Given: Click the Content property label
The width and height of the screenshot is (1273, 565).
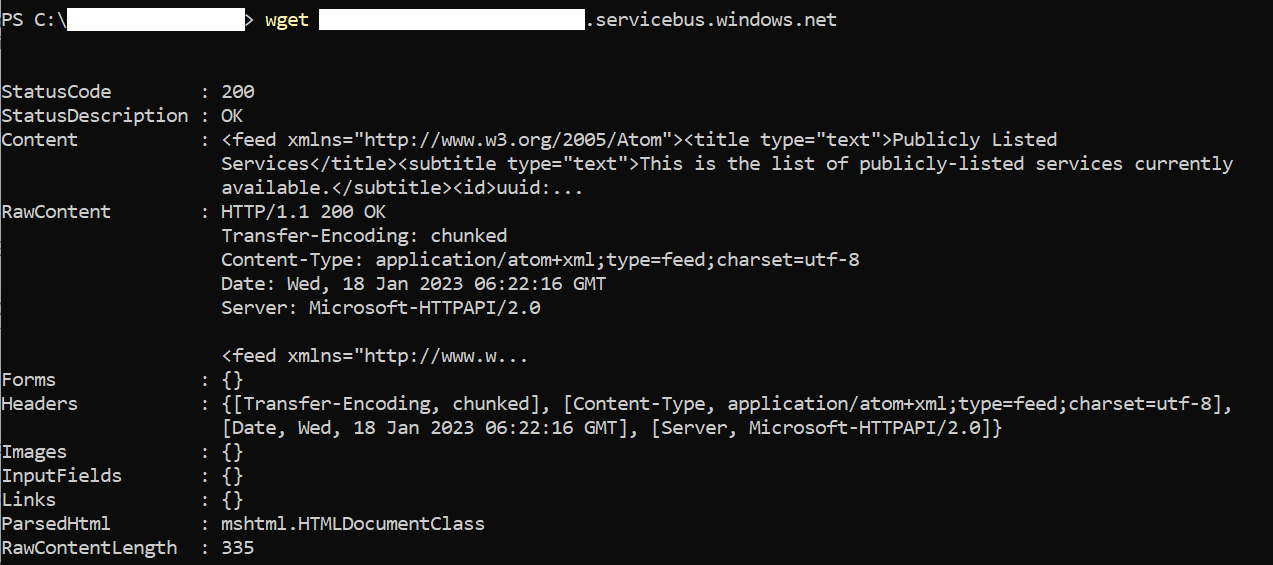Looking at the screenshot, I should [x=40, y=140].
